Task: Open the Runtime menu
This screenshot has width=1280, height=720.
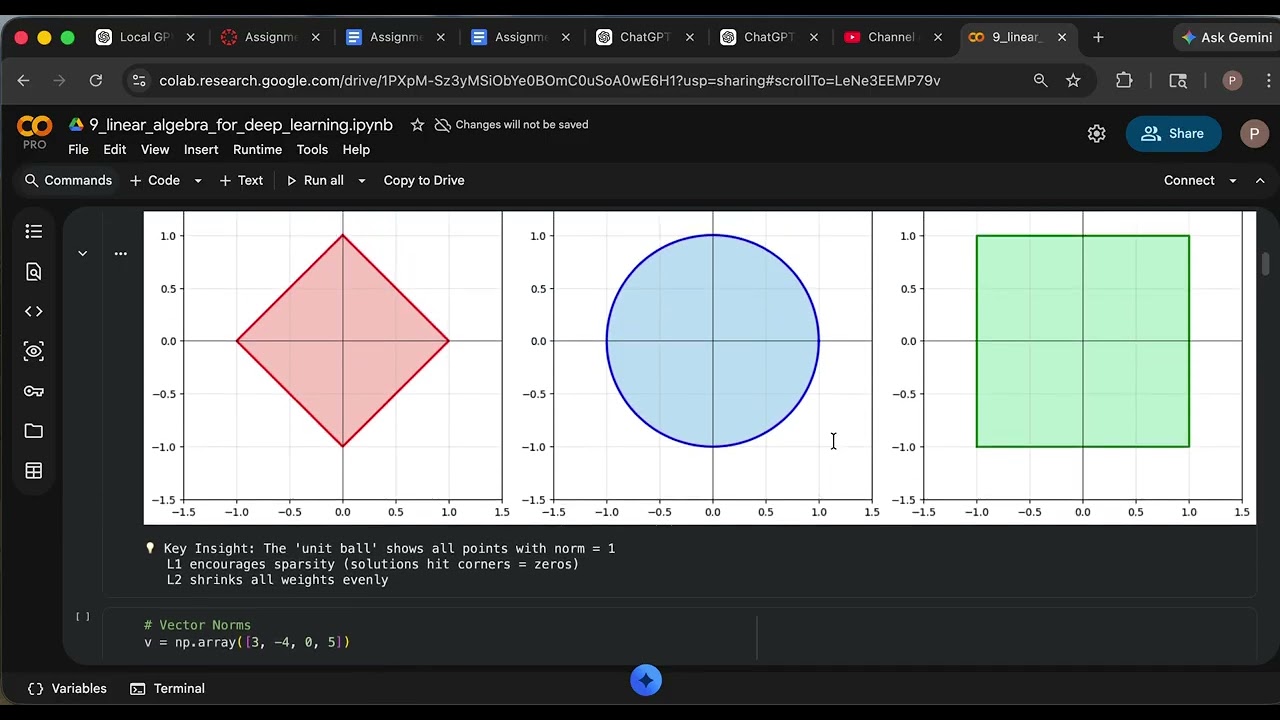Action: click(x=257, y=150)
